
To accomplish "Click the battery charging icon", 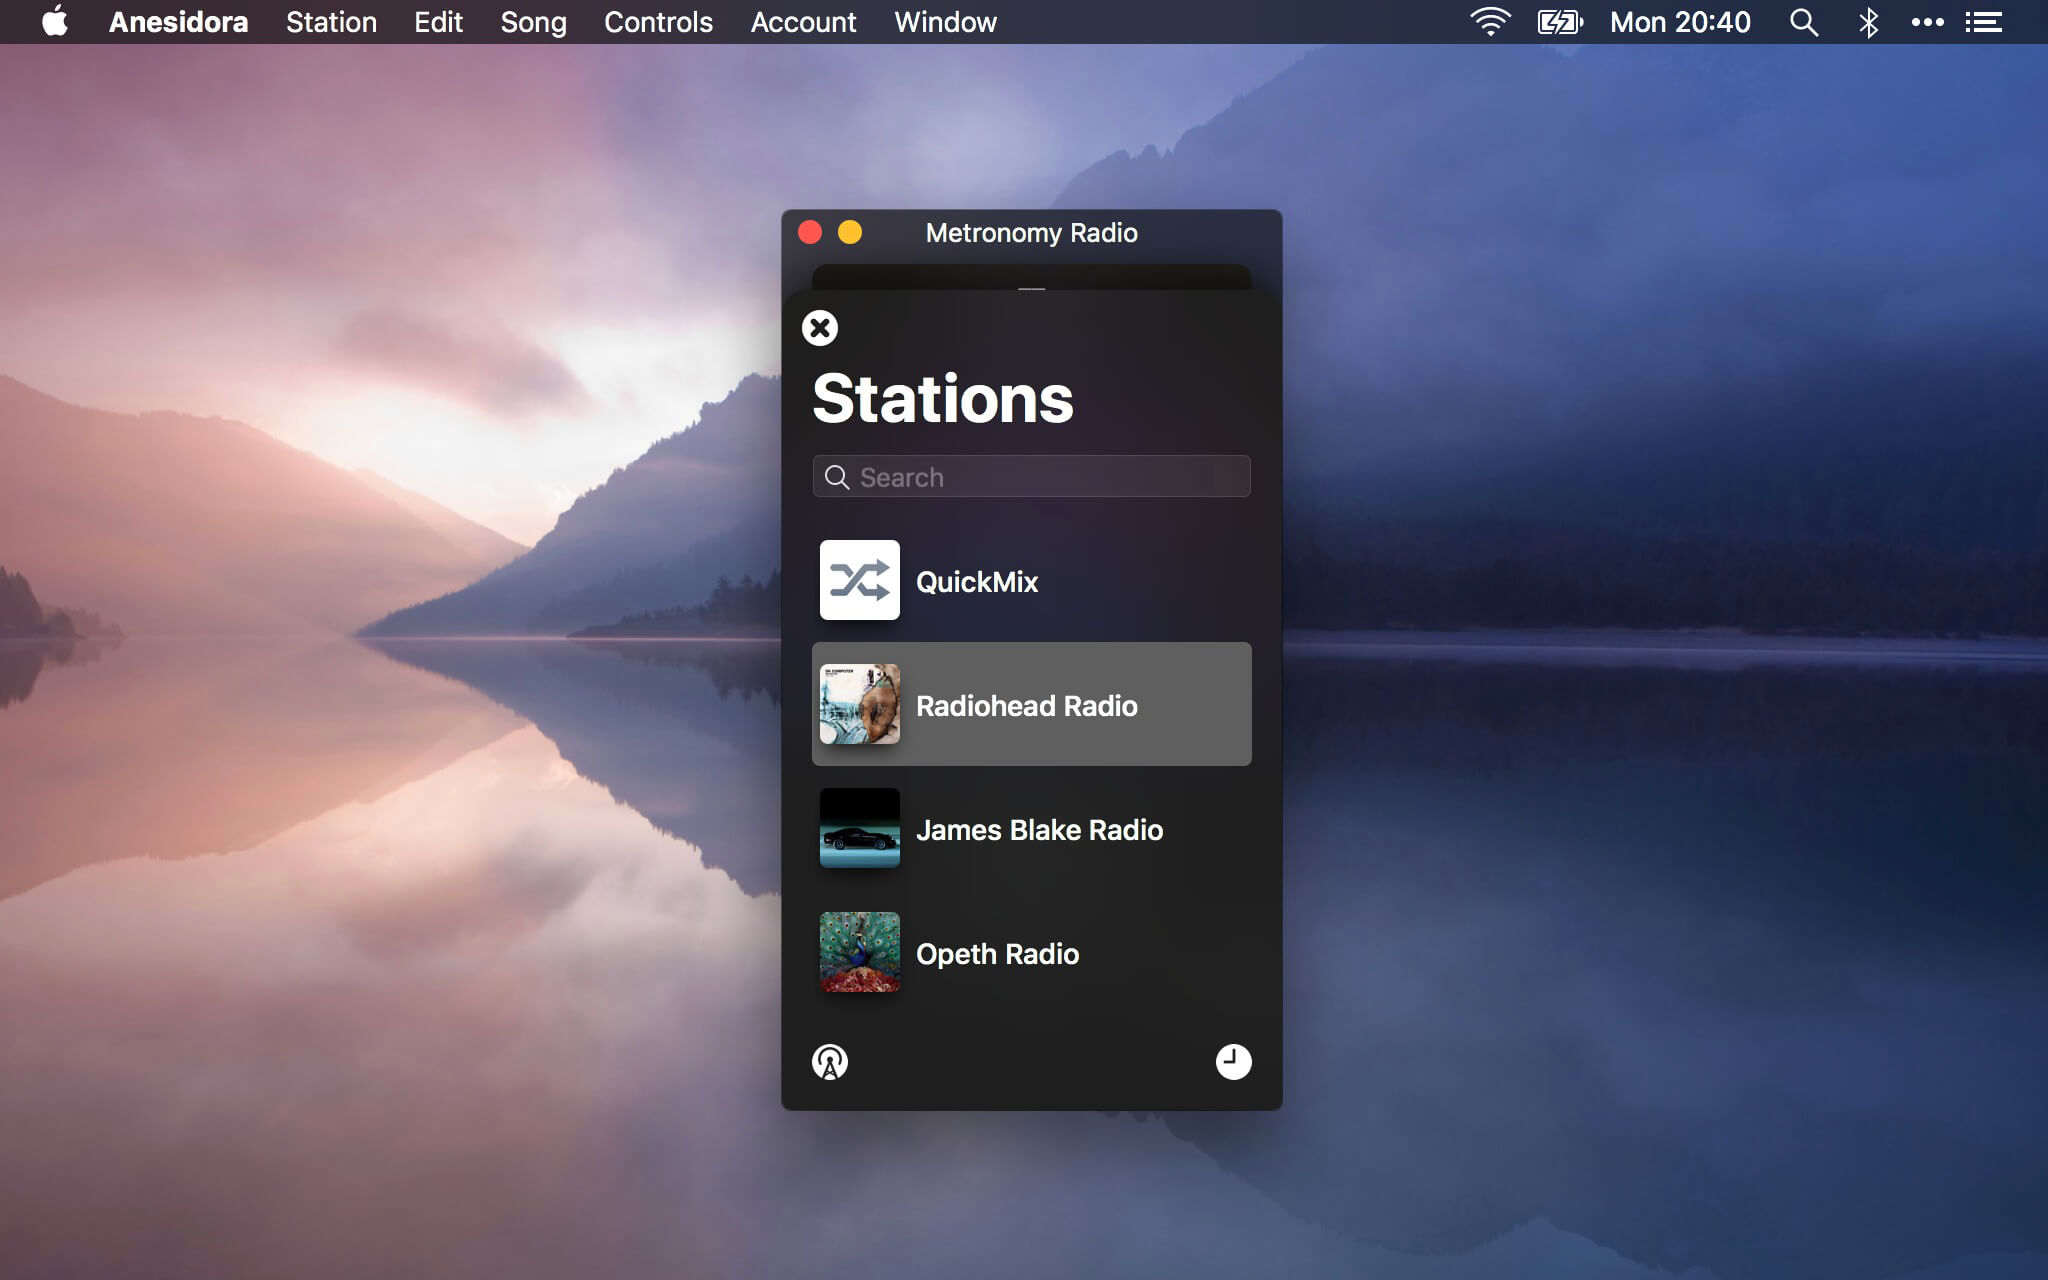I will tap(1559, 22).
